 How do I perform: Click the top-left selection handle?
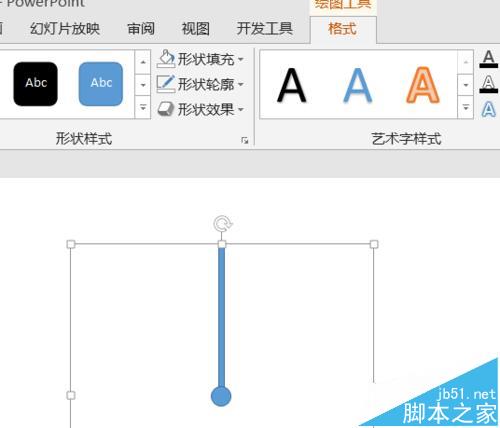click(71, 244)
